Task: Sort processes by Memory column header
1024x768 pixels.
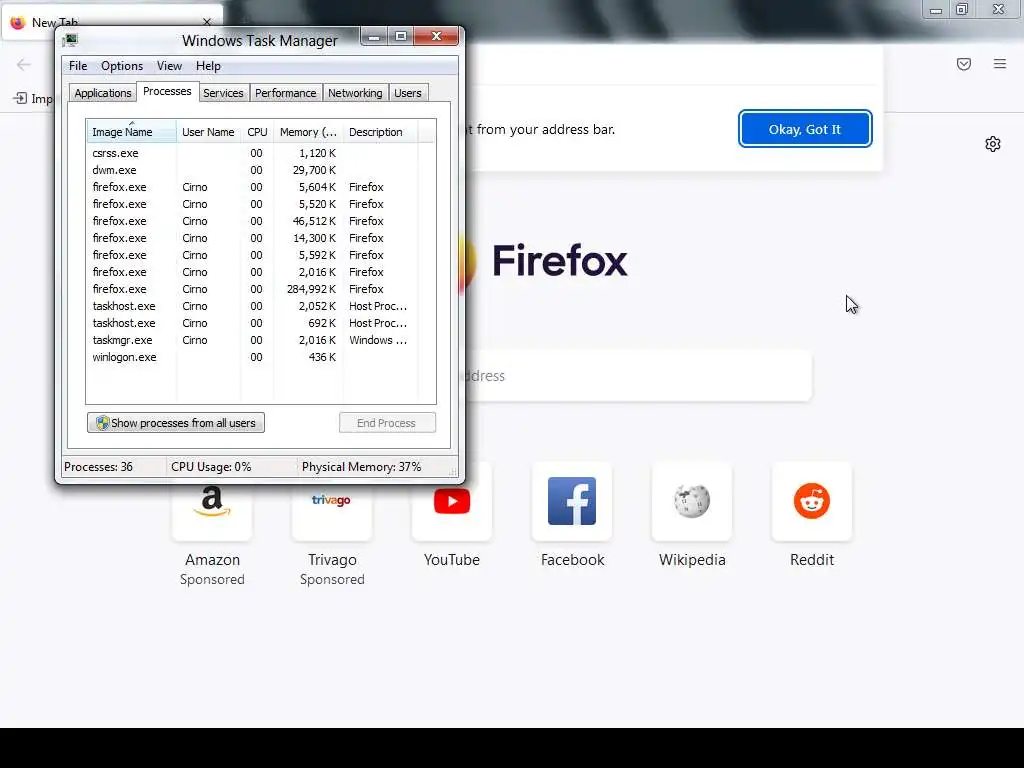Action: 308,132
